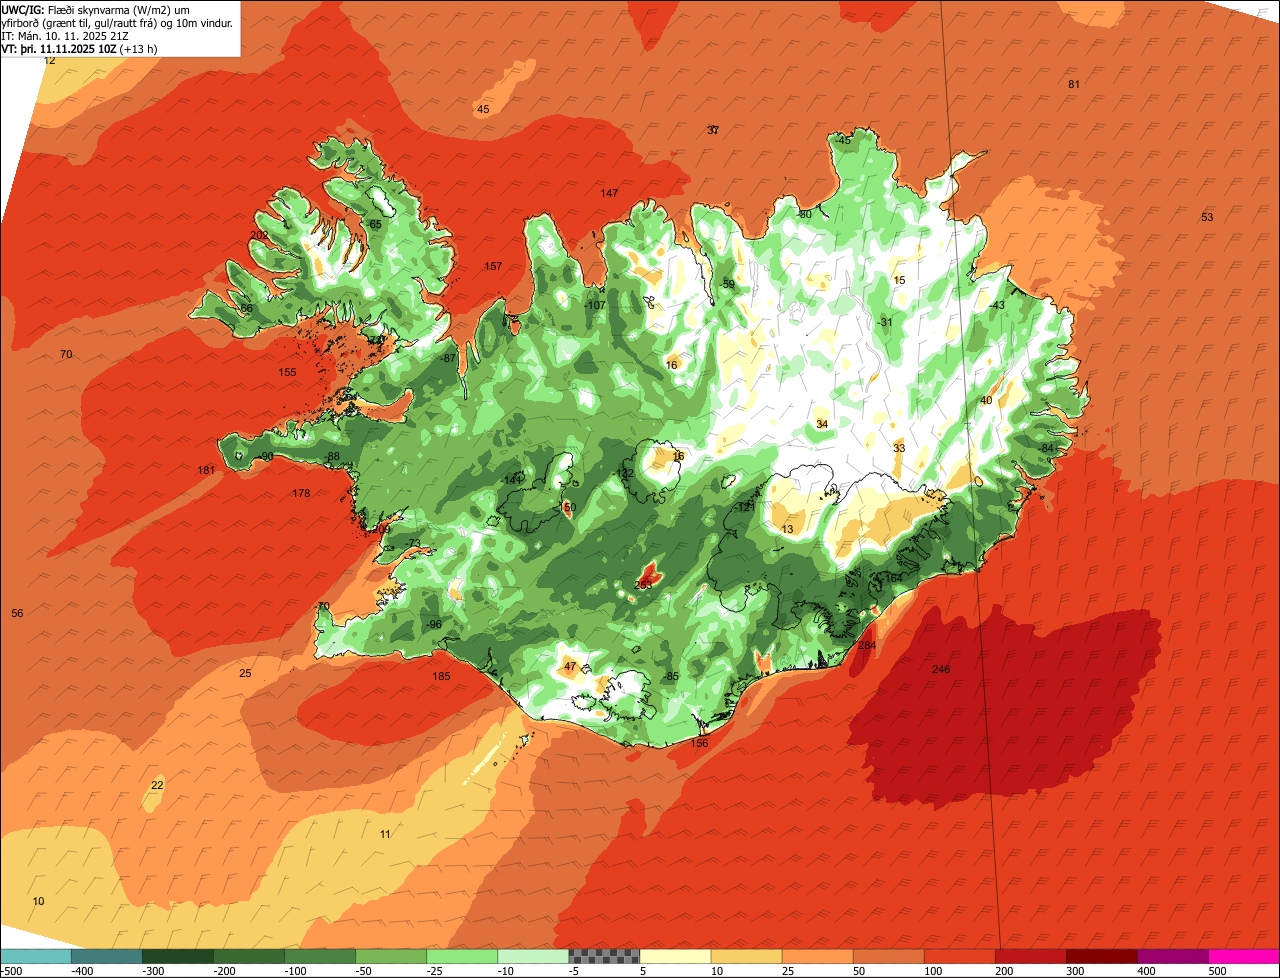Click the '181' value west of Snæfellsnes

pyautogui.click(x=207, y=470)
